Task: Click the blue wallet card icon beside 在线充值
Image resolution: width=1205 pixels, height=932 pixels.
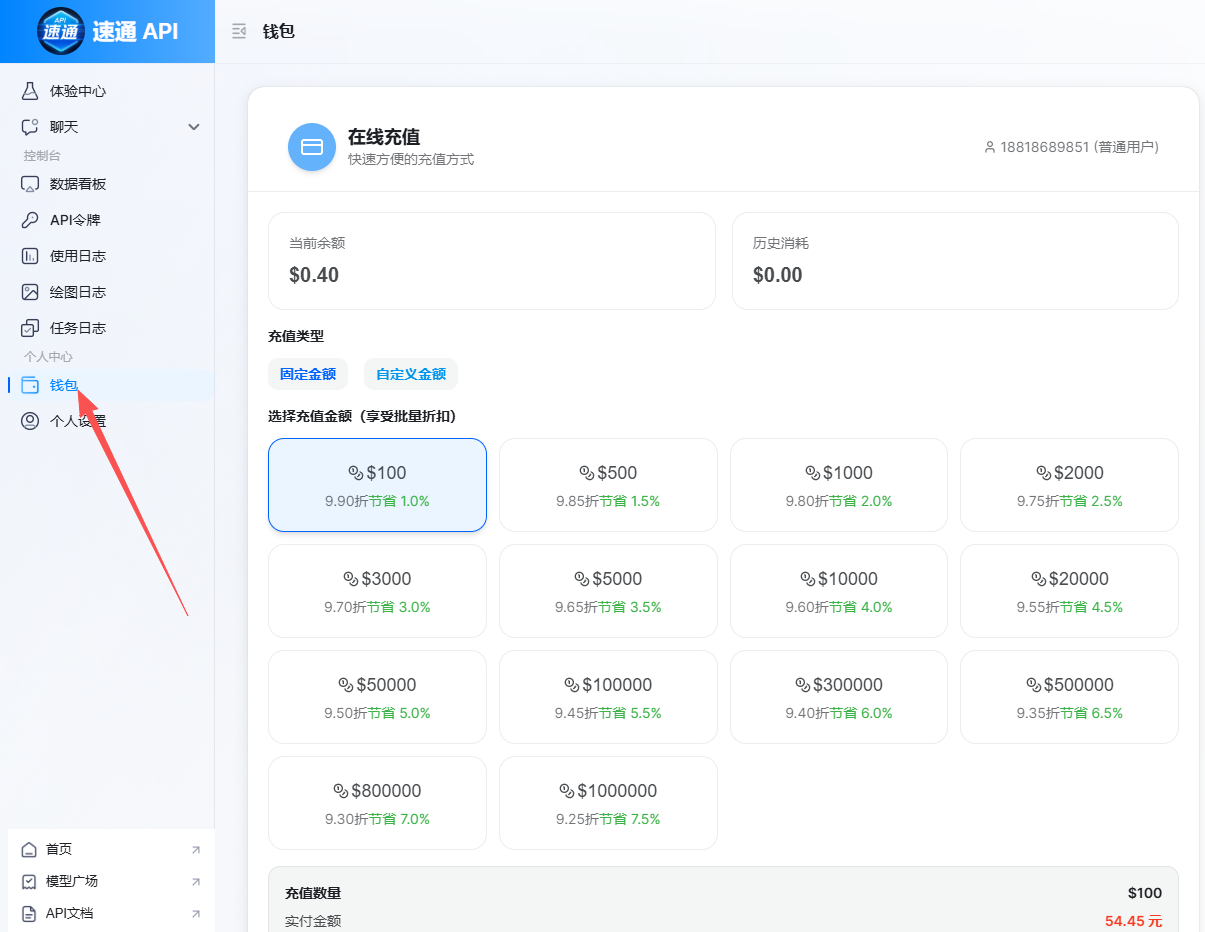Action: click(311, 145)
